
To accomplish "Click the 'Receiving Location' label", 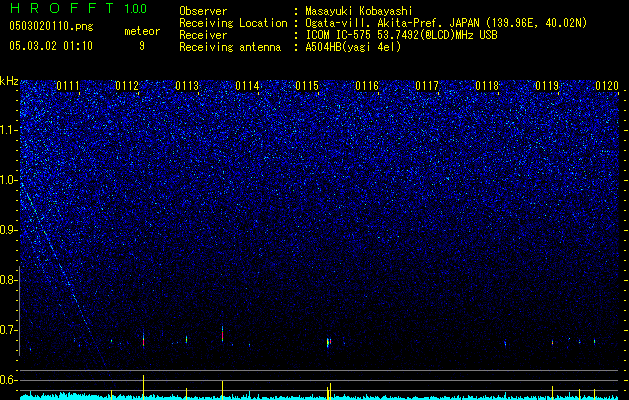I will [233, 23].
